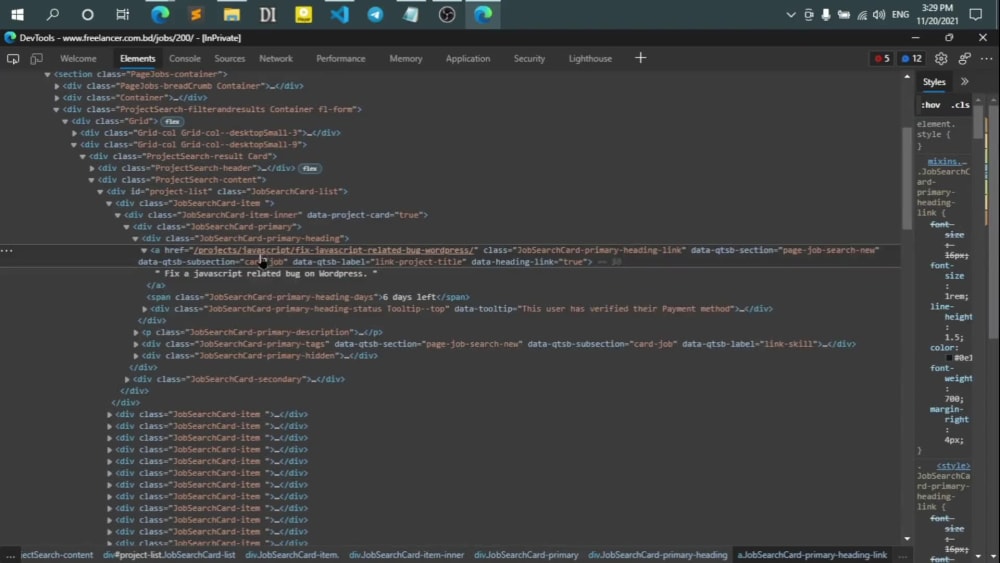Open the Memory tab
The width and height of the screenshot is (1000, 563).
pyautogui.click(x=406, y=59)
